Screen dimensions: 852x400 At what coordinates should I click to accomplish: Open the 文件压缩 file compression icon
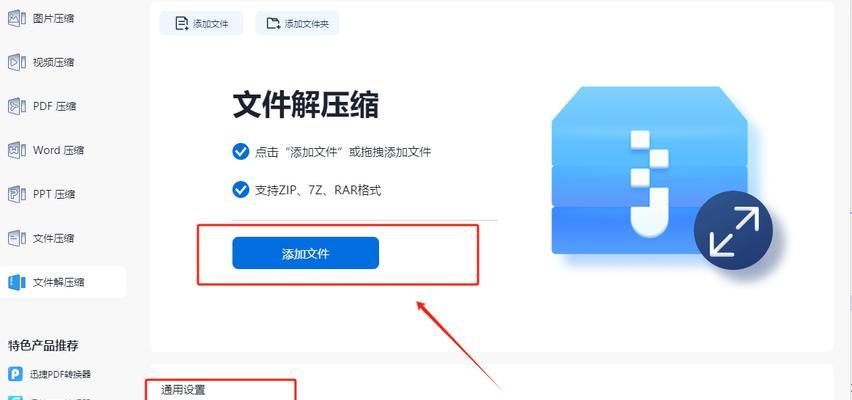(16, 238)
